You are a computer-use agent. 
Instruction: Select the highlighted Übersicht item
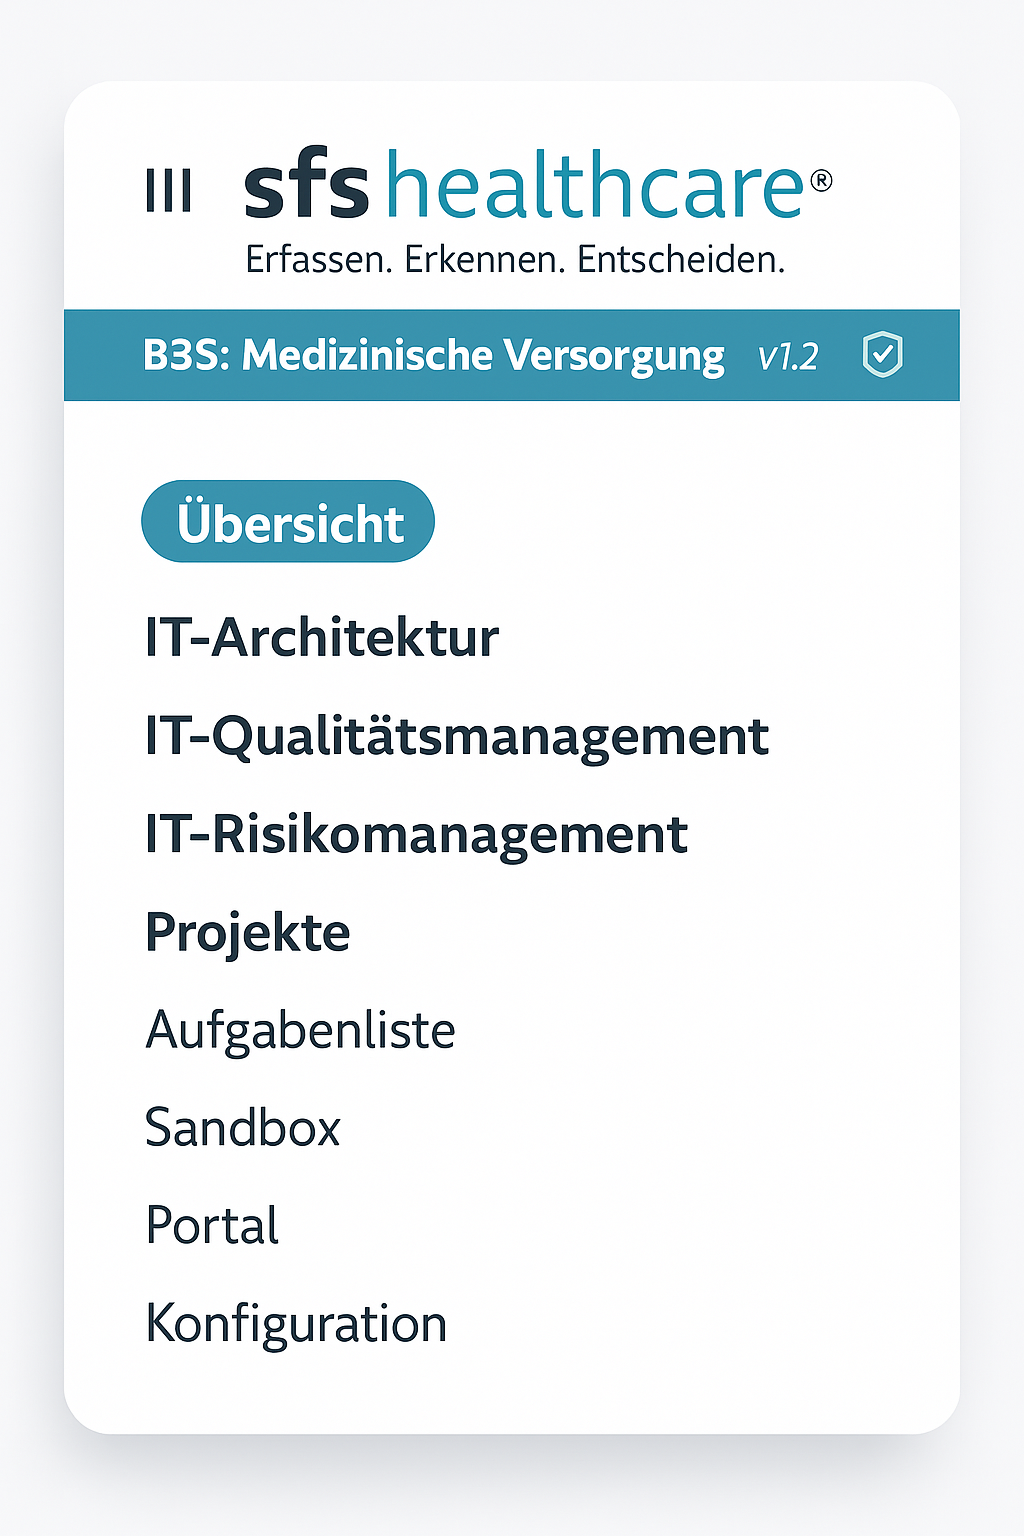tap(288, 522)
